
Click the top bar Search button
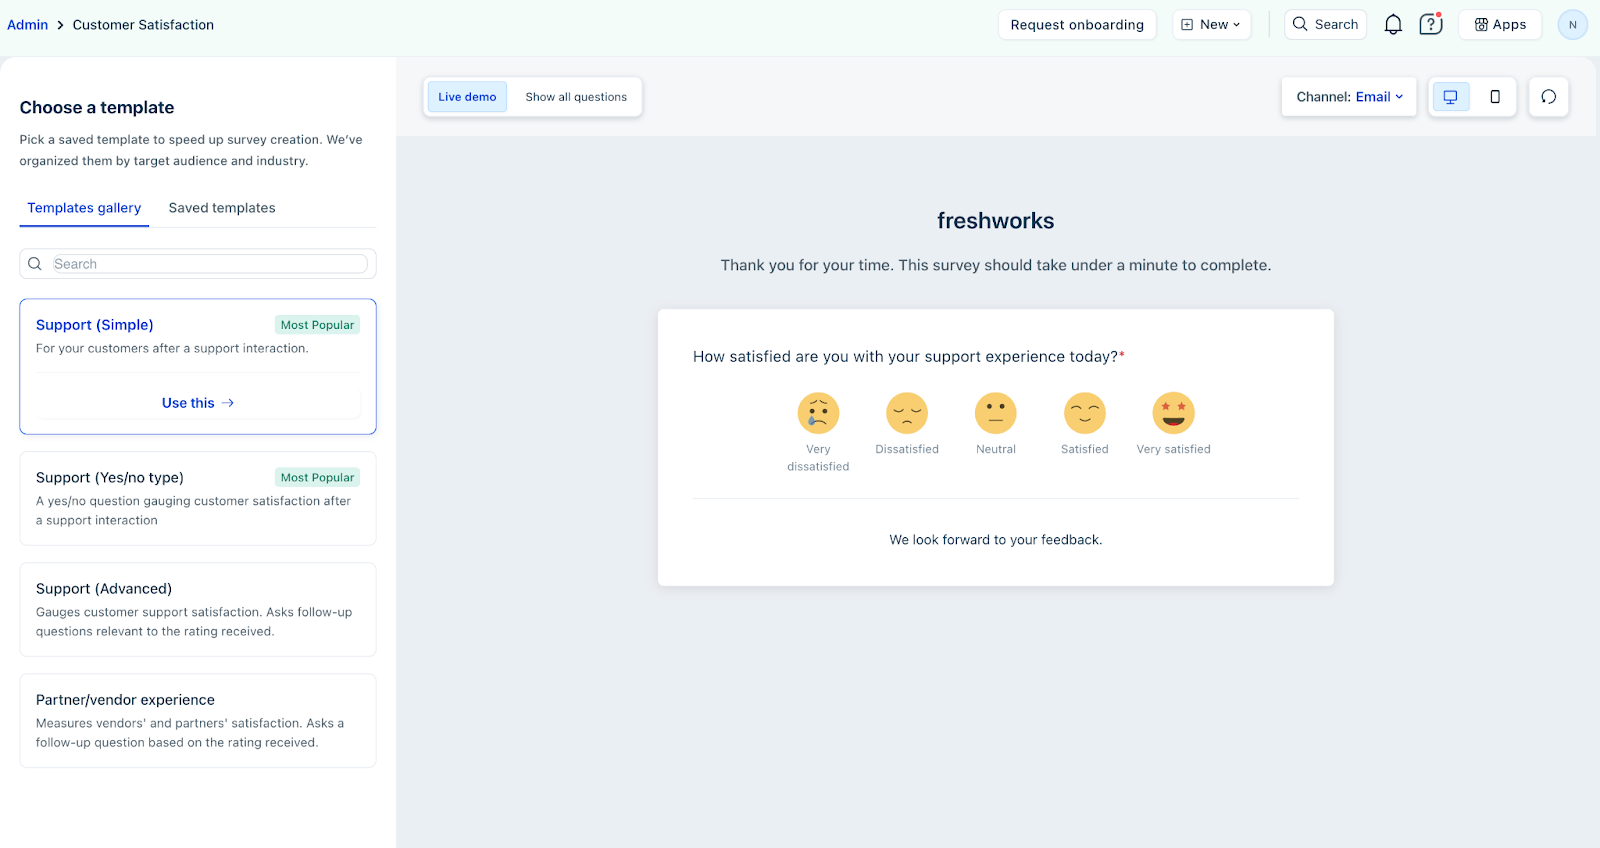[x=1325, y=25]
